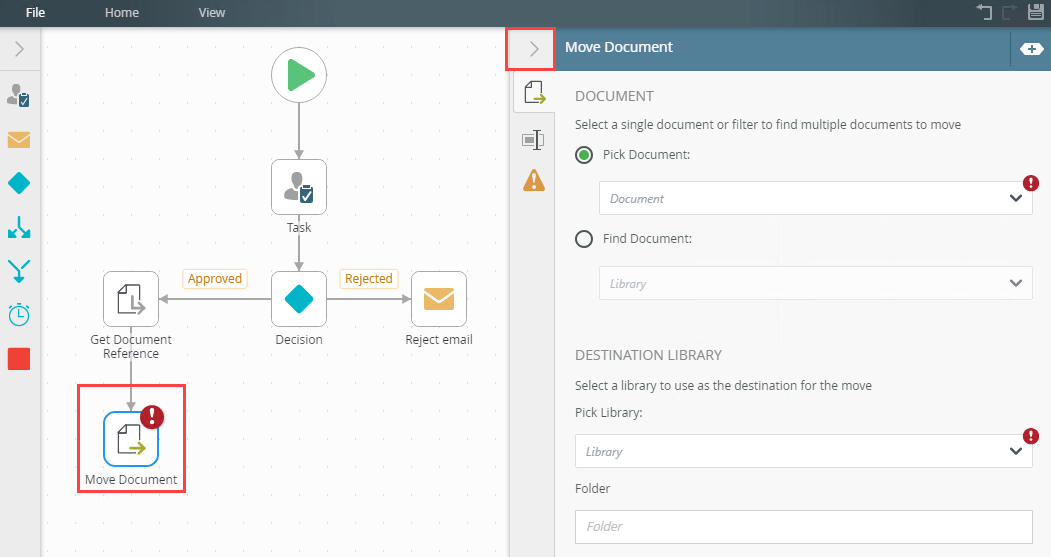Open the View menu

tap(211, 13)
